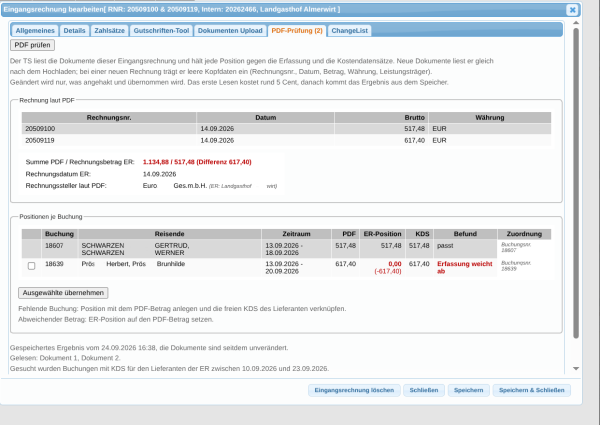This screenshot has height=425, width=600.
Task: Open the Zahlsätze tab
Action: click(109, 31)
